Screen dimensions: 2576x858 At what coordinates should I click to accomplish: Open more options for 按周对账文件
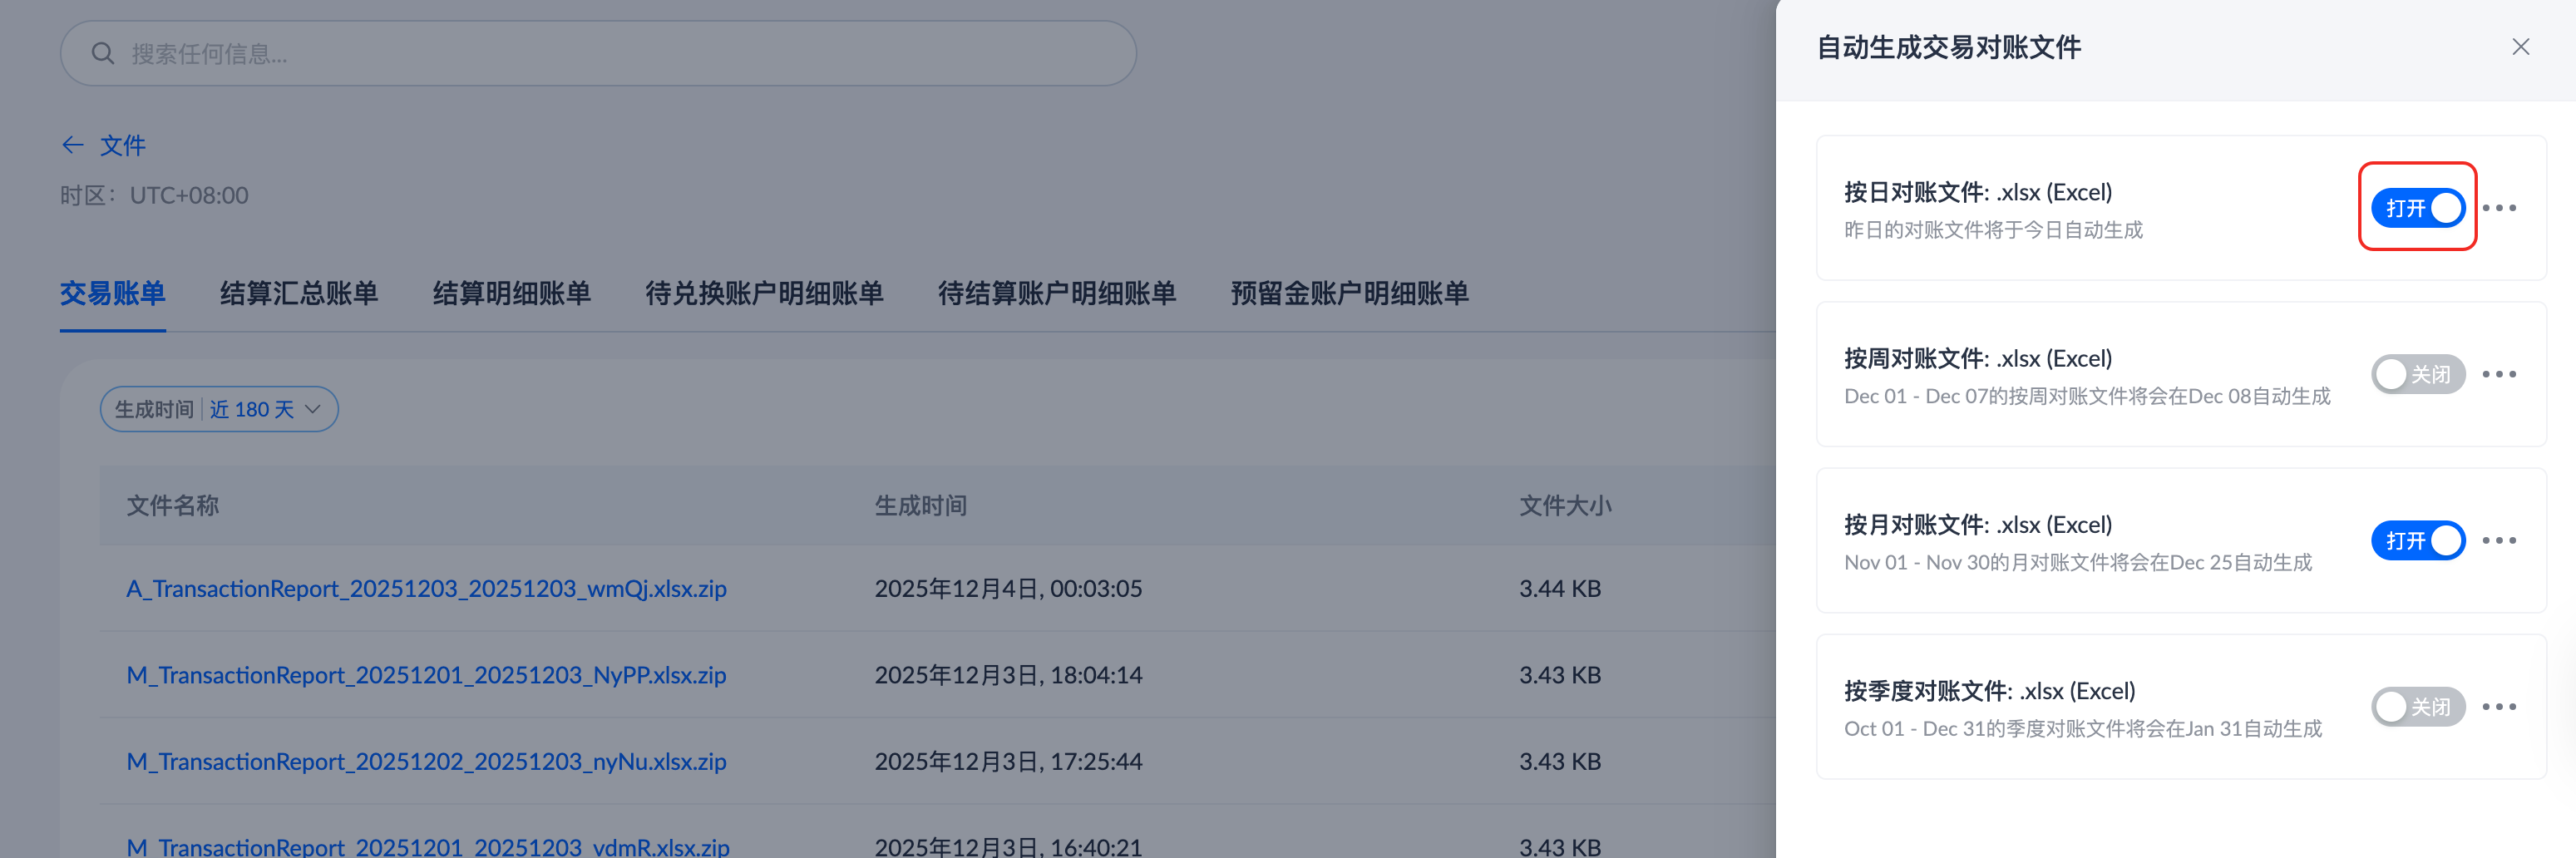pos(2498,374)
